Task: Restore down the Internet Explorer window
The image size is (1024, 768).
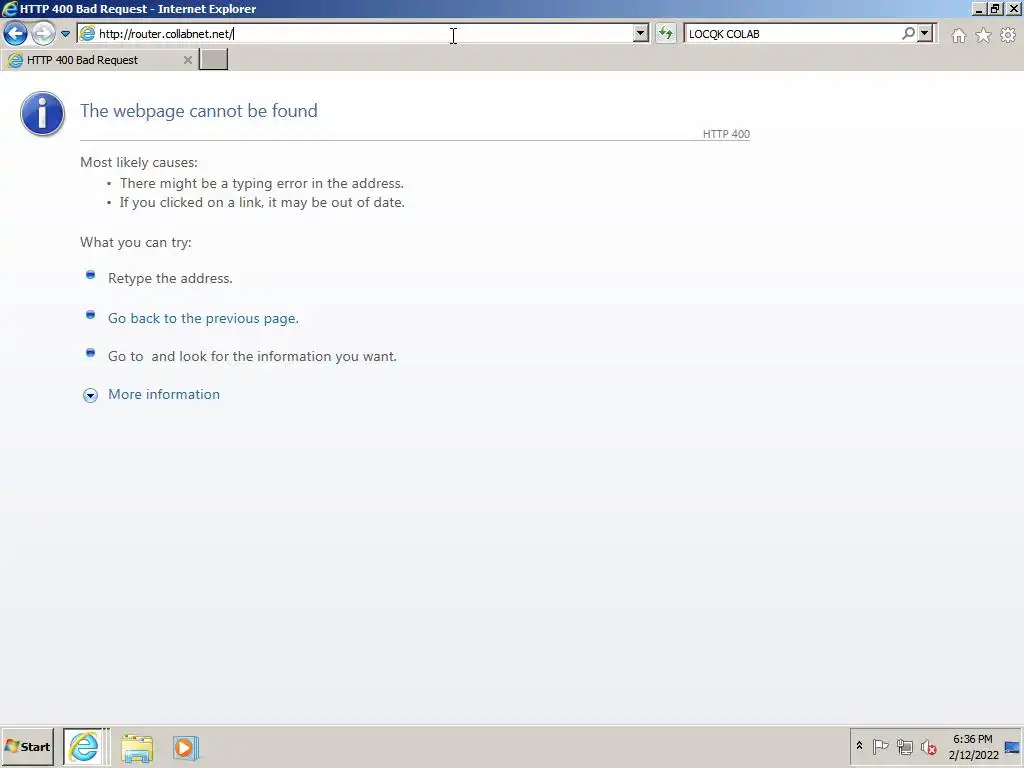Action: click(x=995, y=8)
